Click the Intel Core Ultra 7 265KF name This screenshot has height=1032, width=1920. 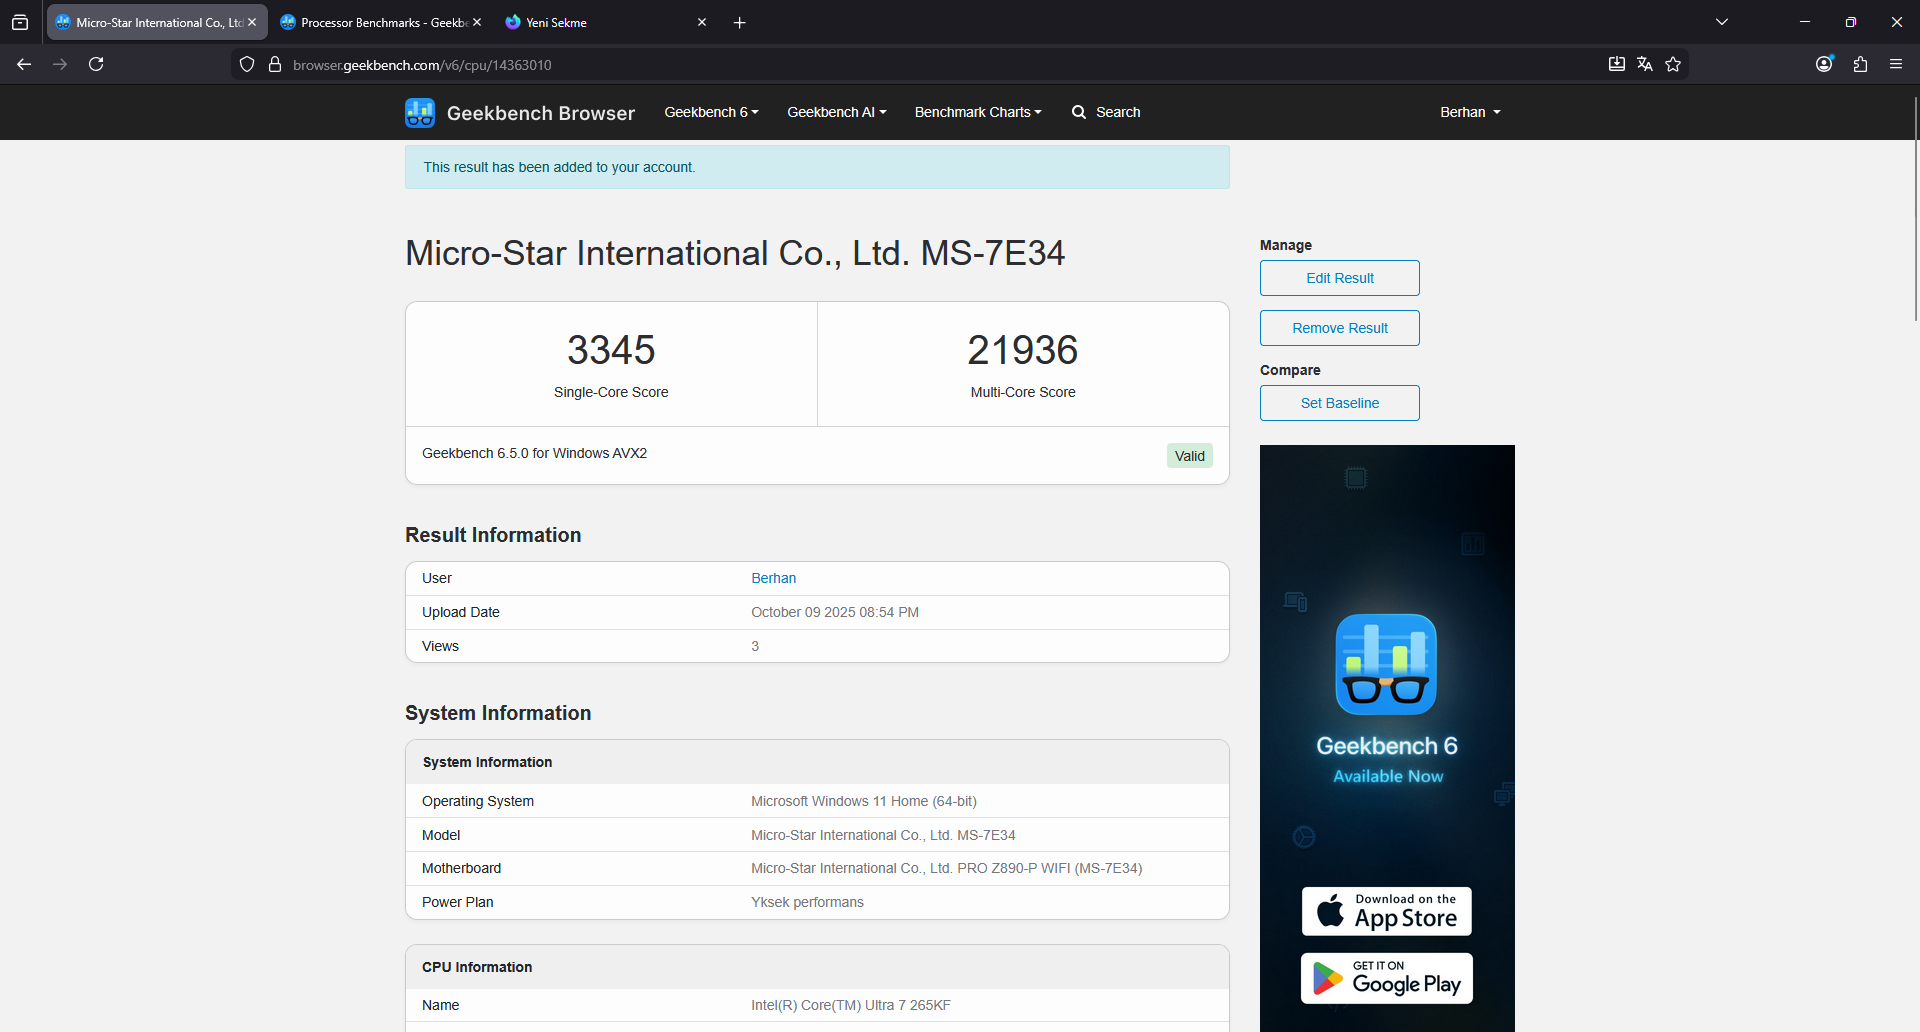click(x=851, y=1005)
